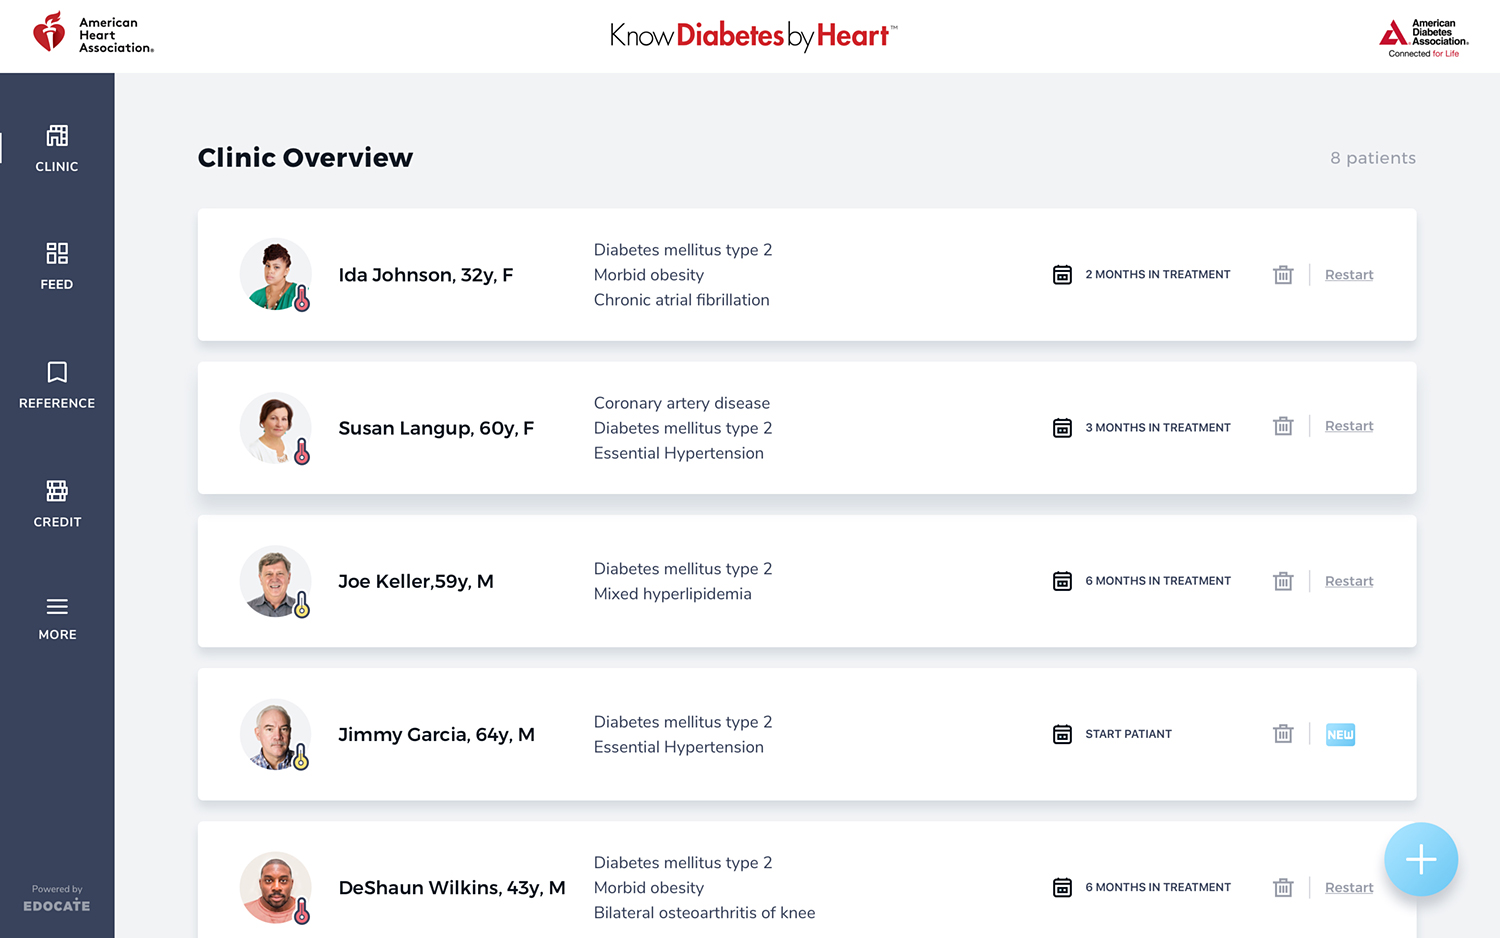Go to the Credit section

coord(57,503)
